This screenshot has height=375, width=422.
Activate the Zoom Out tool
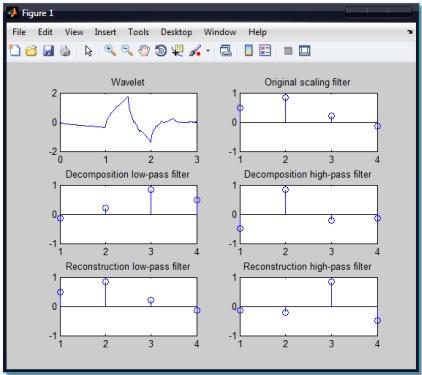coord(127,51)
